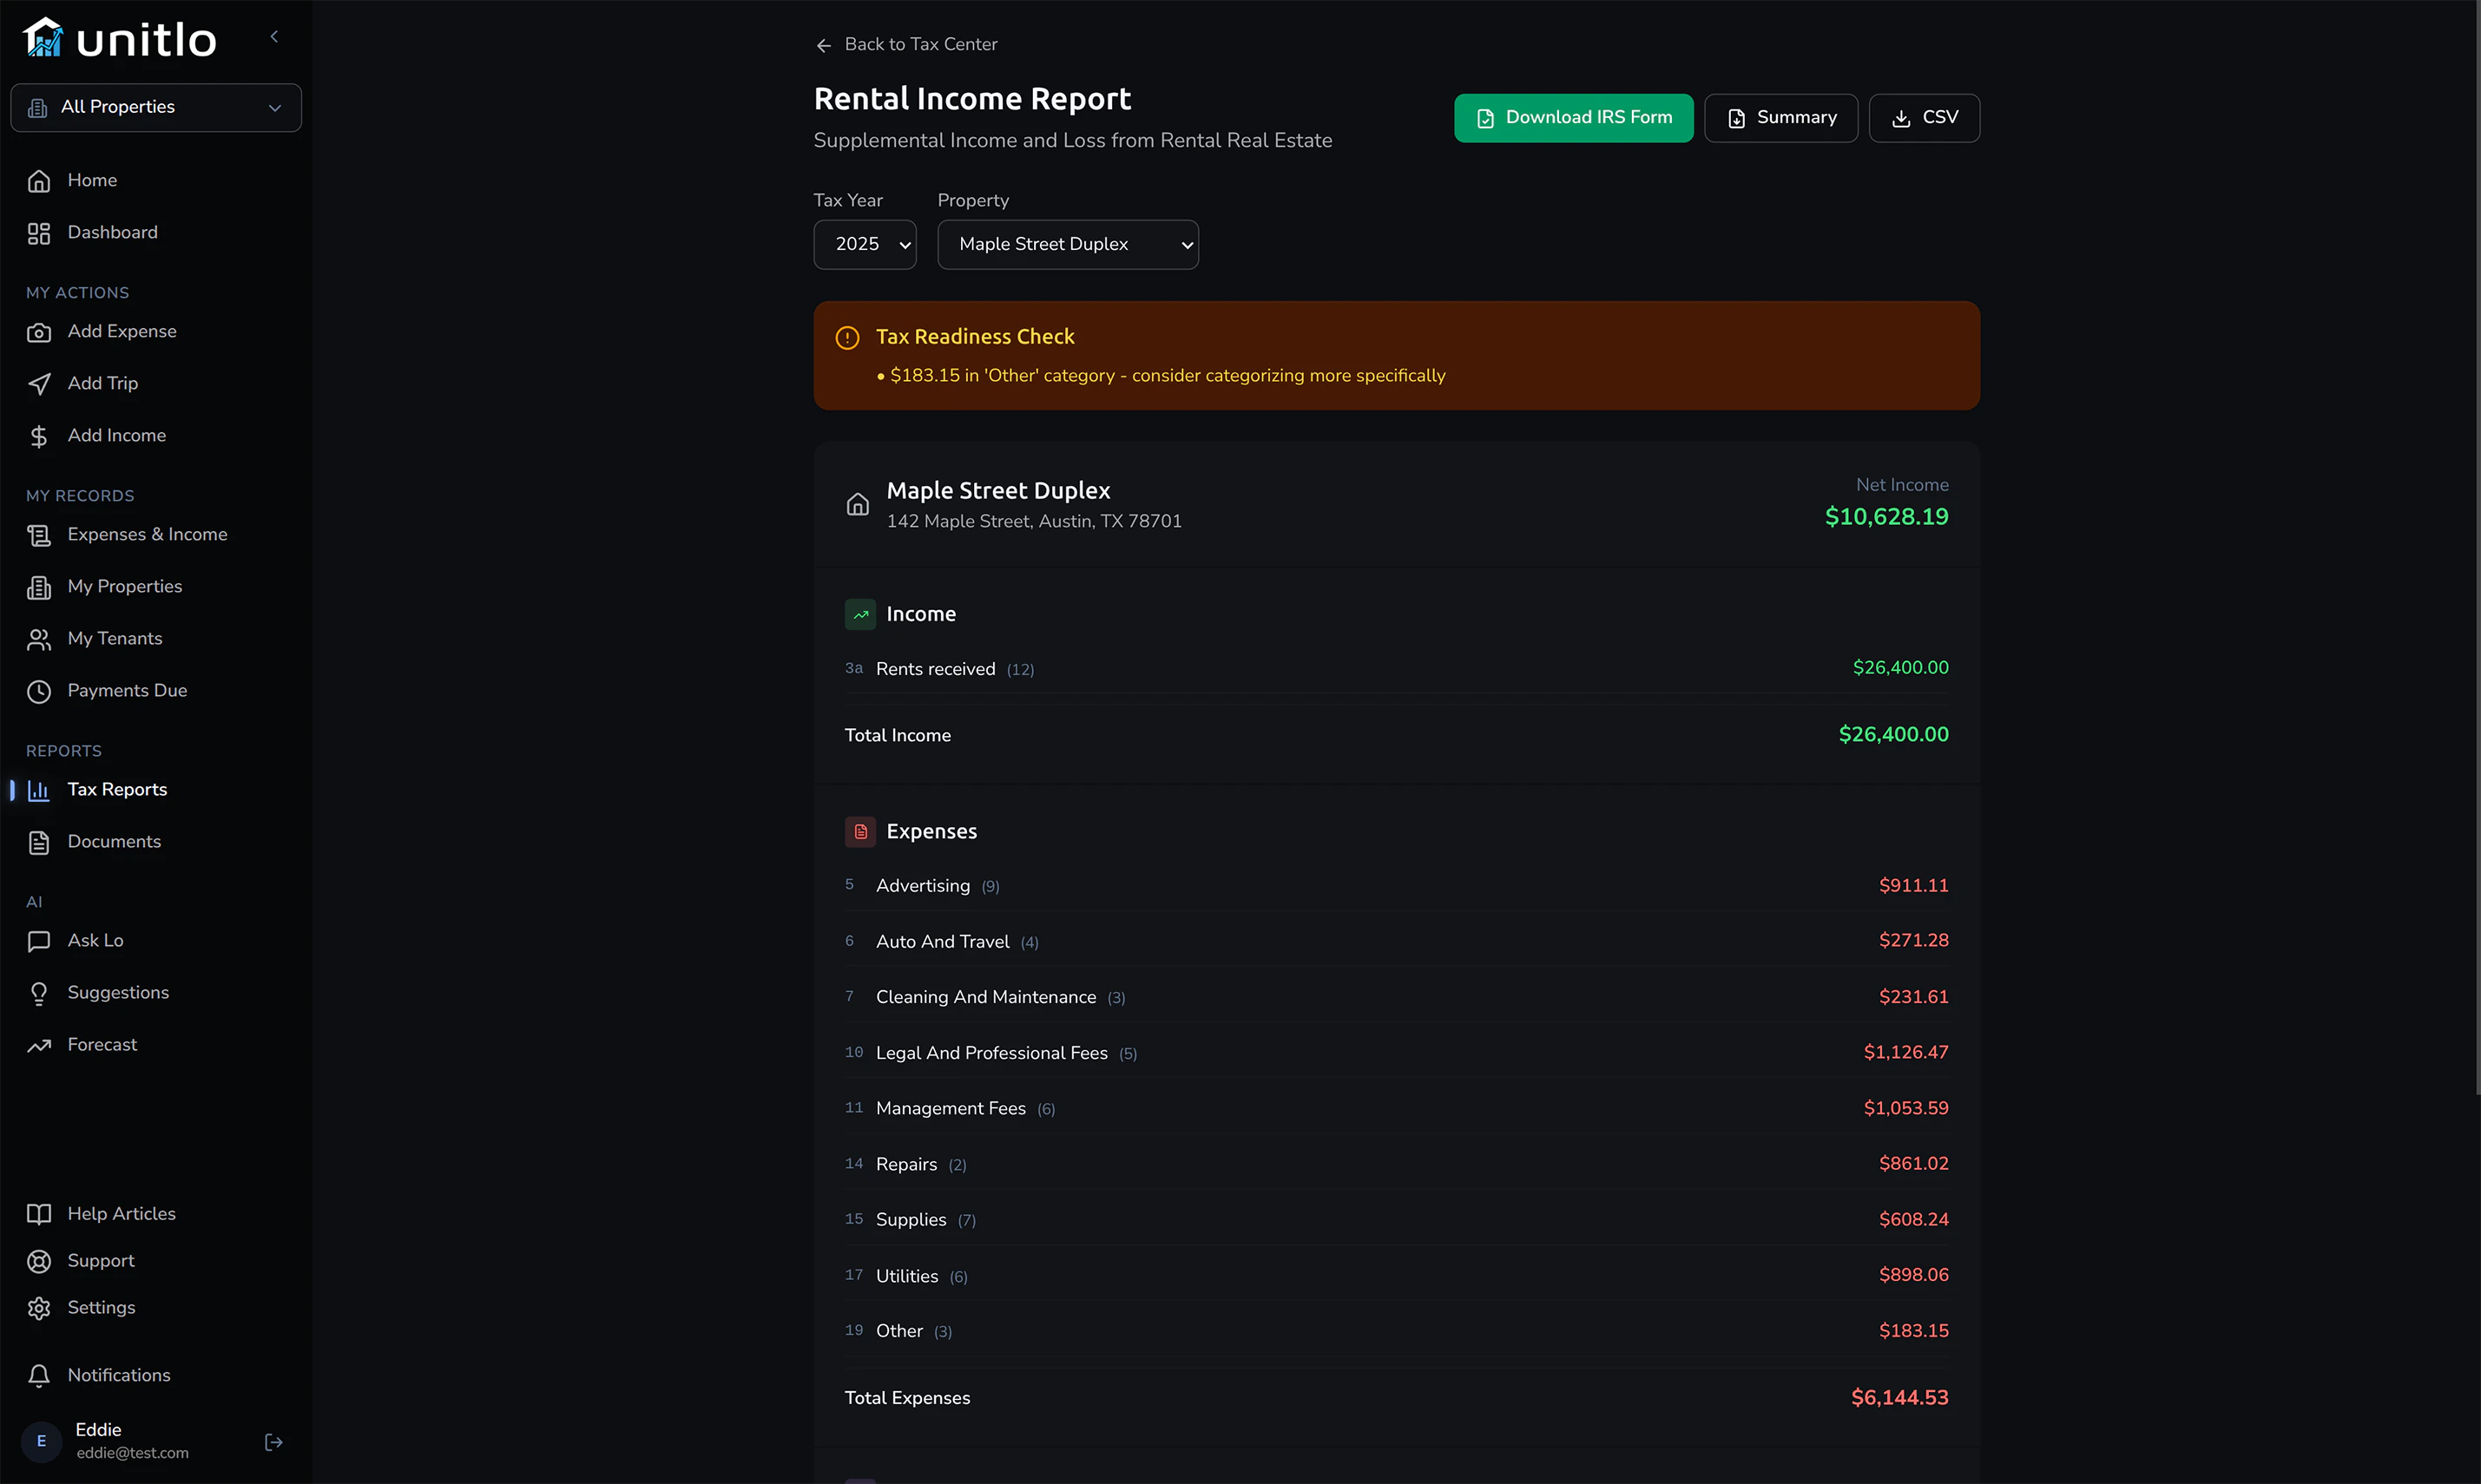
Task: Click the Summary button
Action: tap(1780, 118)
